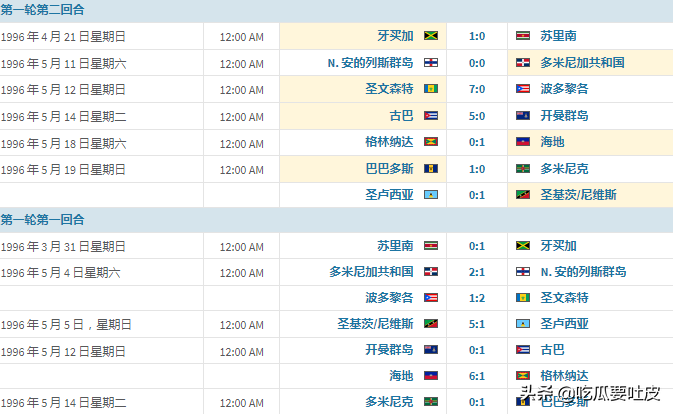Open the 7:0 match score link
The height and width of the screenshot is (414, 673).
coord(477,89)
